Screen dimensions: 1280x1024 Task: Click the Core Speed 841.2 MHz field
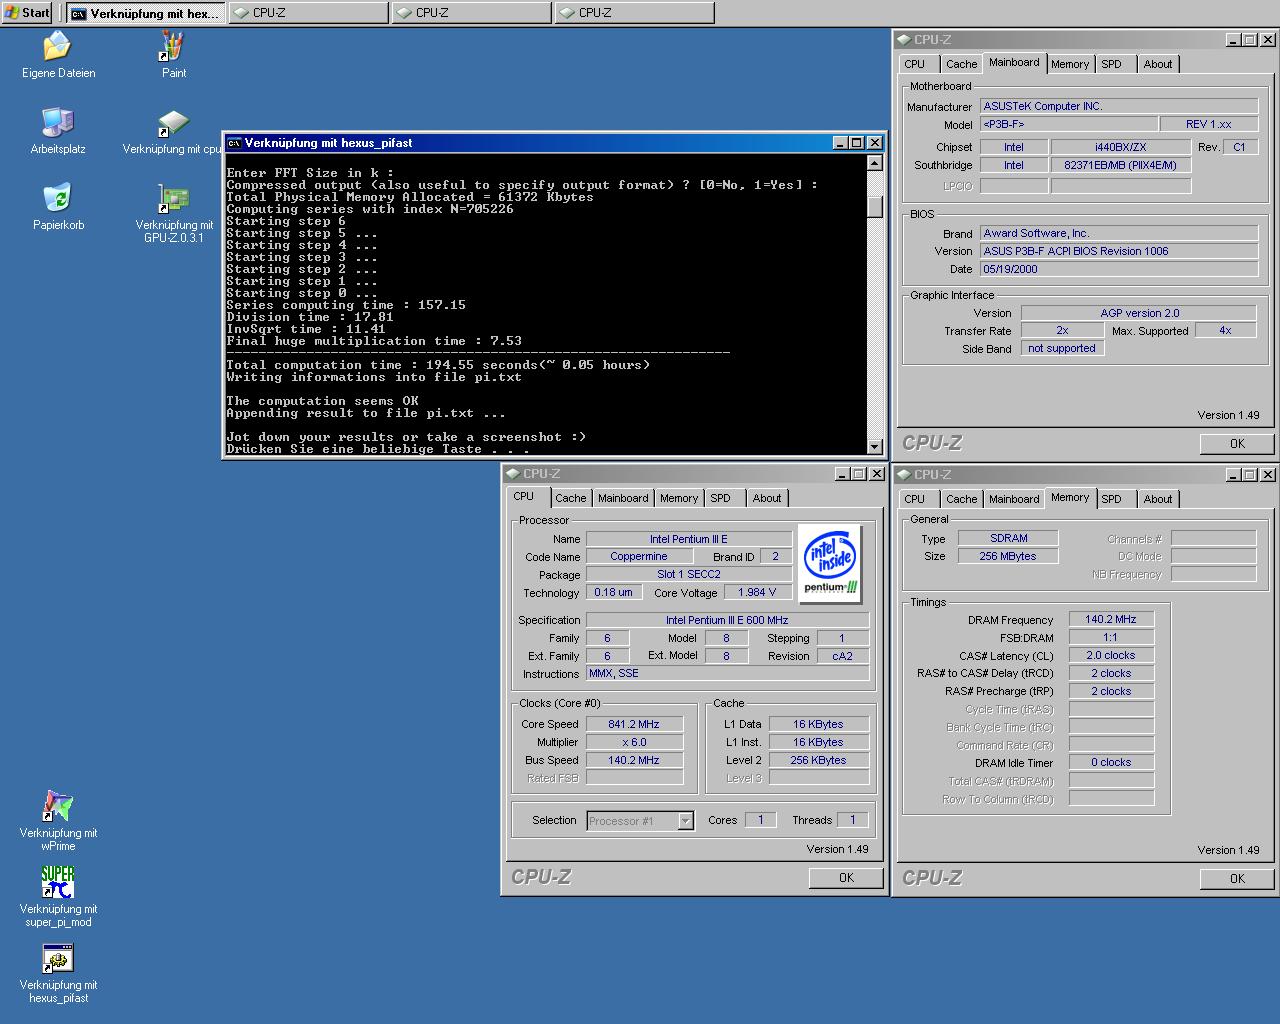pos(634,724)
